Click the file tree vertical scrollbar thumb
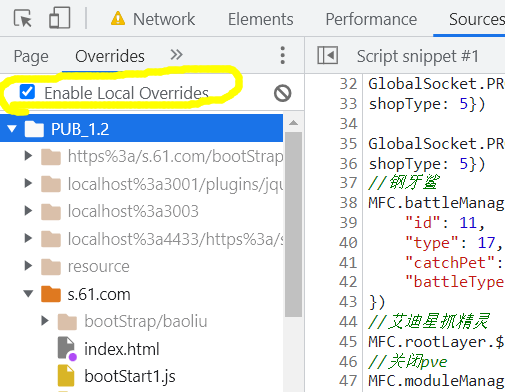Image resolution: width=505 pixels, height=392 pixels. tap(293, 224)
